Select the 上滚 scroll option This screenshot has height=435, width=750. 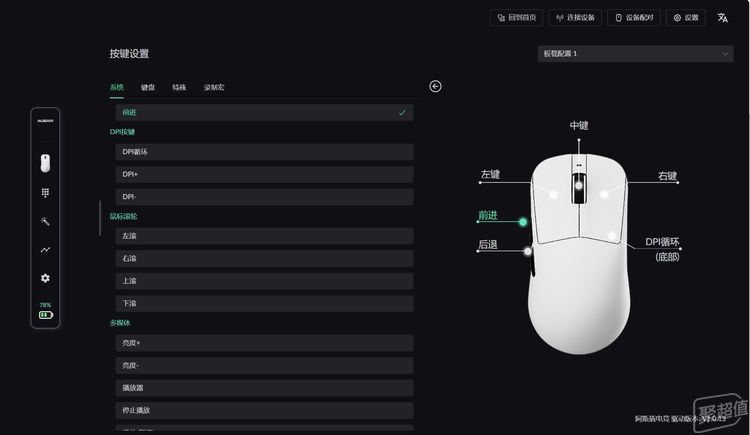(x=265, y=281)
